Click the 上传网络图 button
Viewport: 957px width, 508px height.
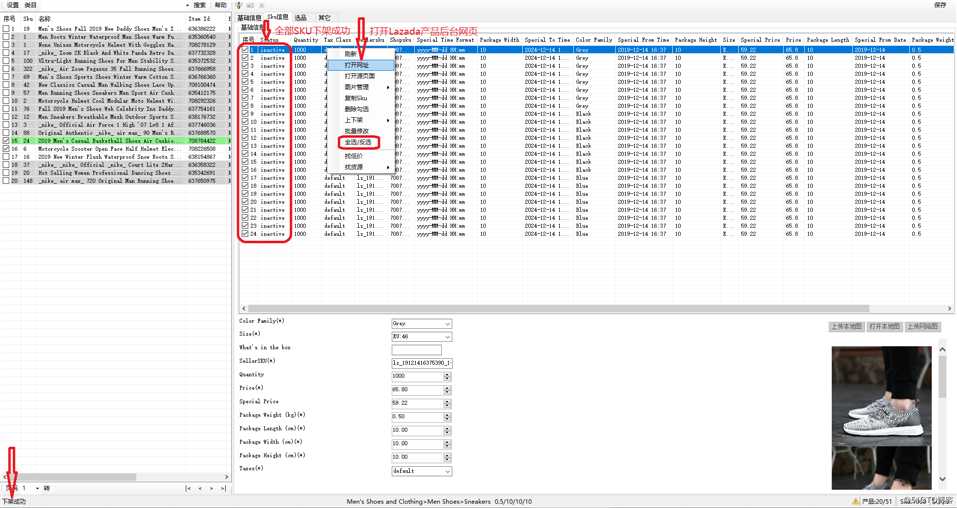coord(923,327)
